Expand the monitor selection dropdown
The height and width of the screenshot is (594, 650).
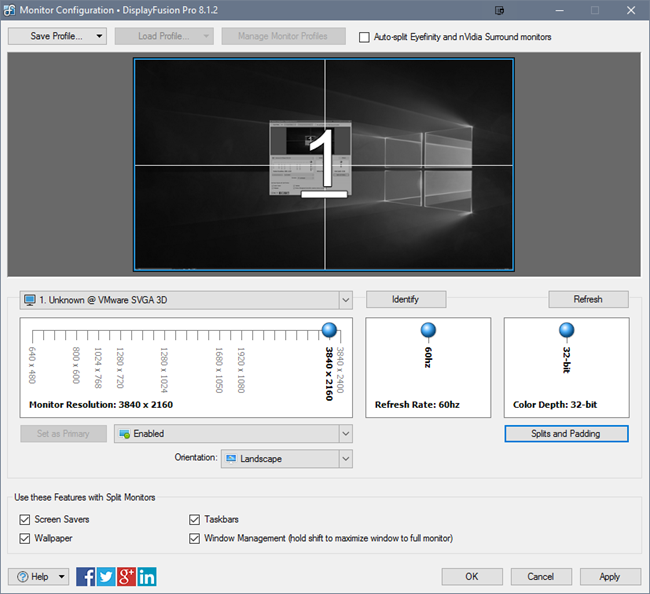tap(346, 300)
